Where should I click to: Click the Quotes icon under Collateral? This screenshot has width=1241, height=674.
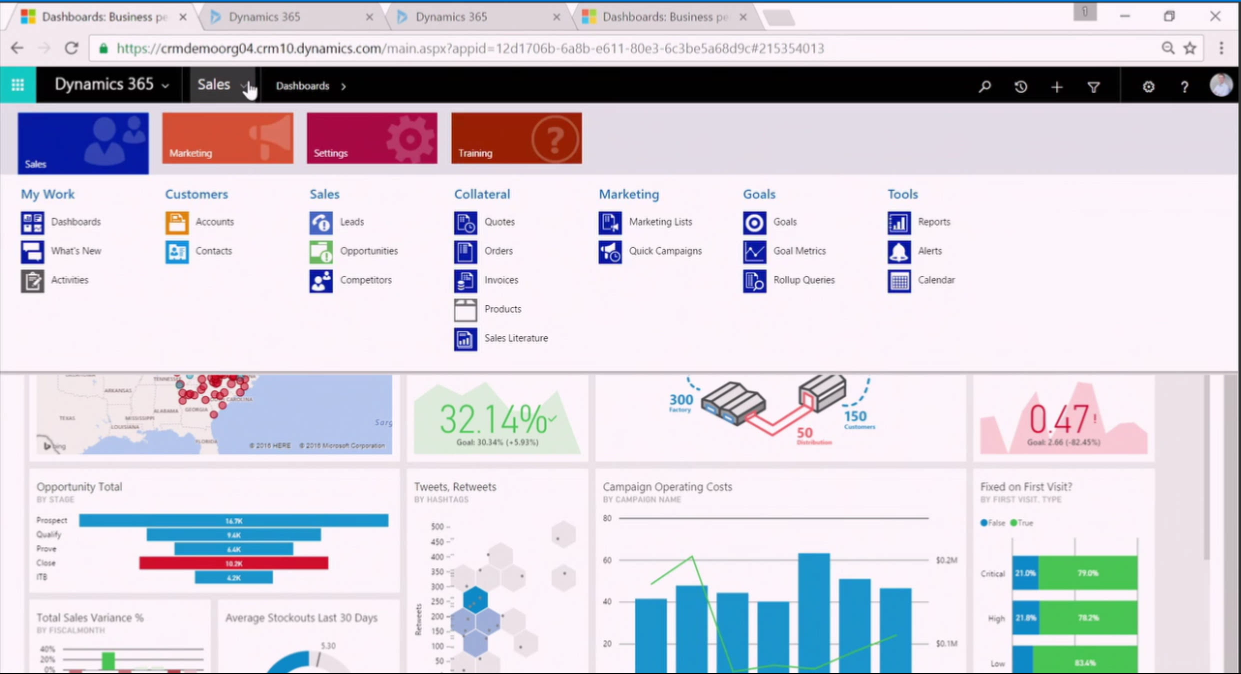[466, 222]
